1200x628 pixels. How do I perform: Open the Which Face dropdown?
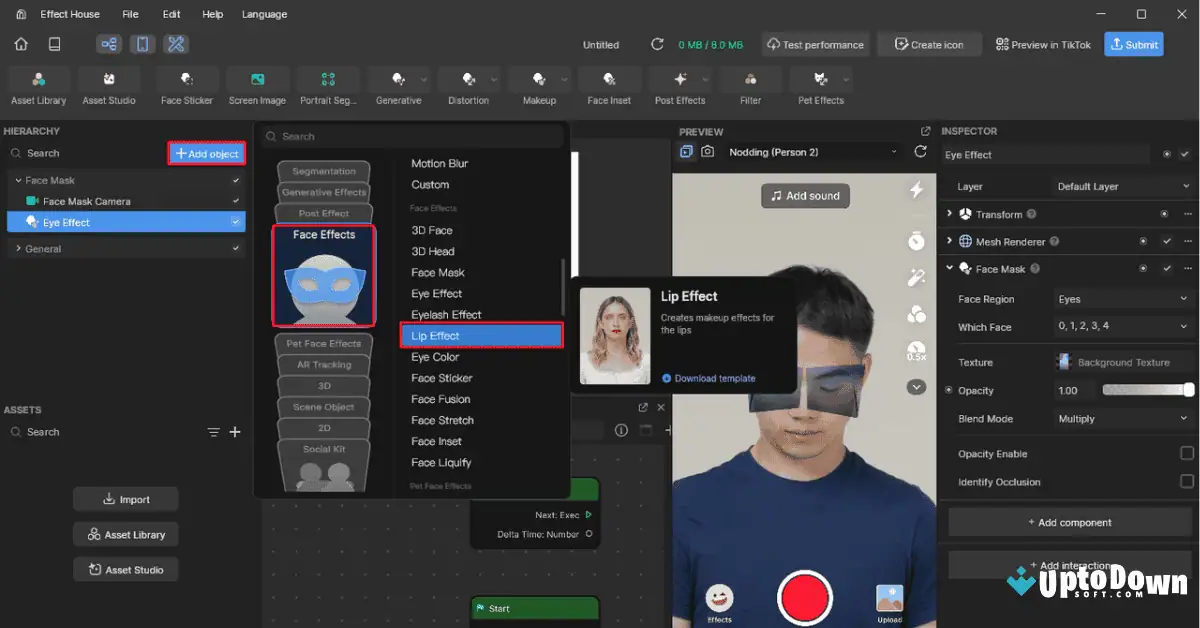(x=1122, y=327)
